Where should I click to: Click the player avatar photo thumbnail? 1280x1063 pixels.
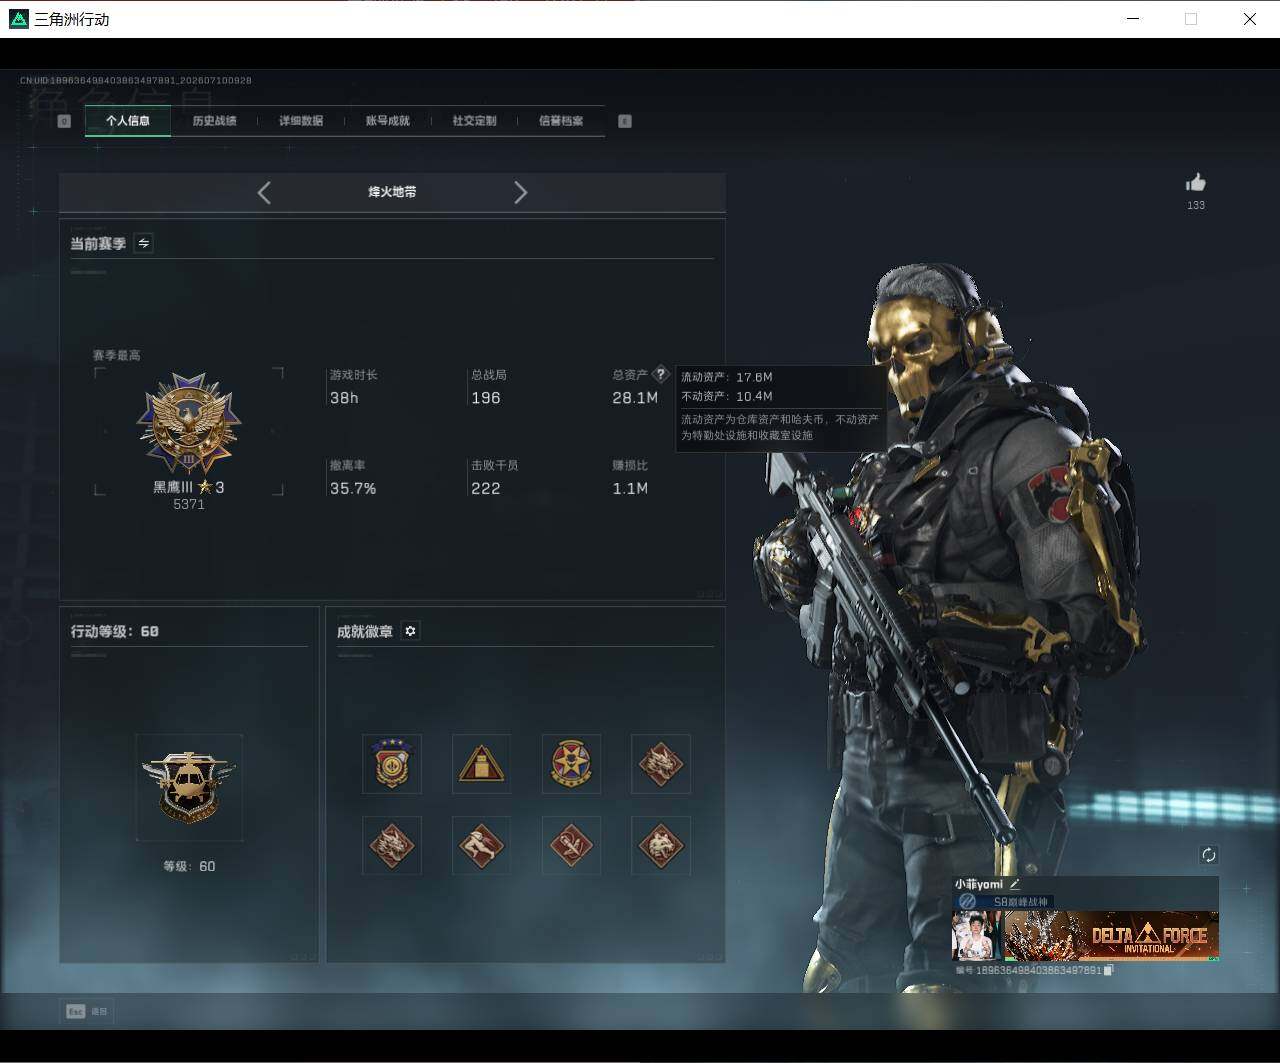click(x=977, y=936)
